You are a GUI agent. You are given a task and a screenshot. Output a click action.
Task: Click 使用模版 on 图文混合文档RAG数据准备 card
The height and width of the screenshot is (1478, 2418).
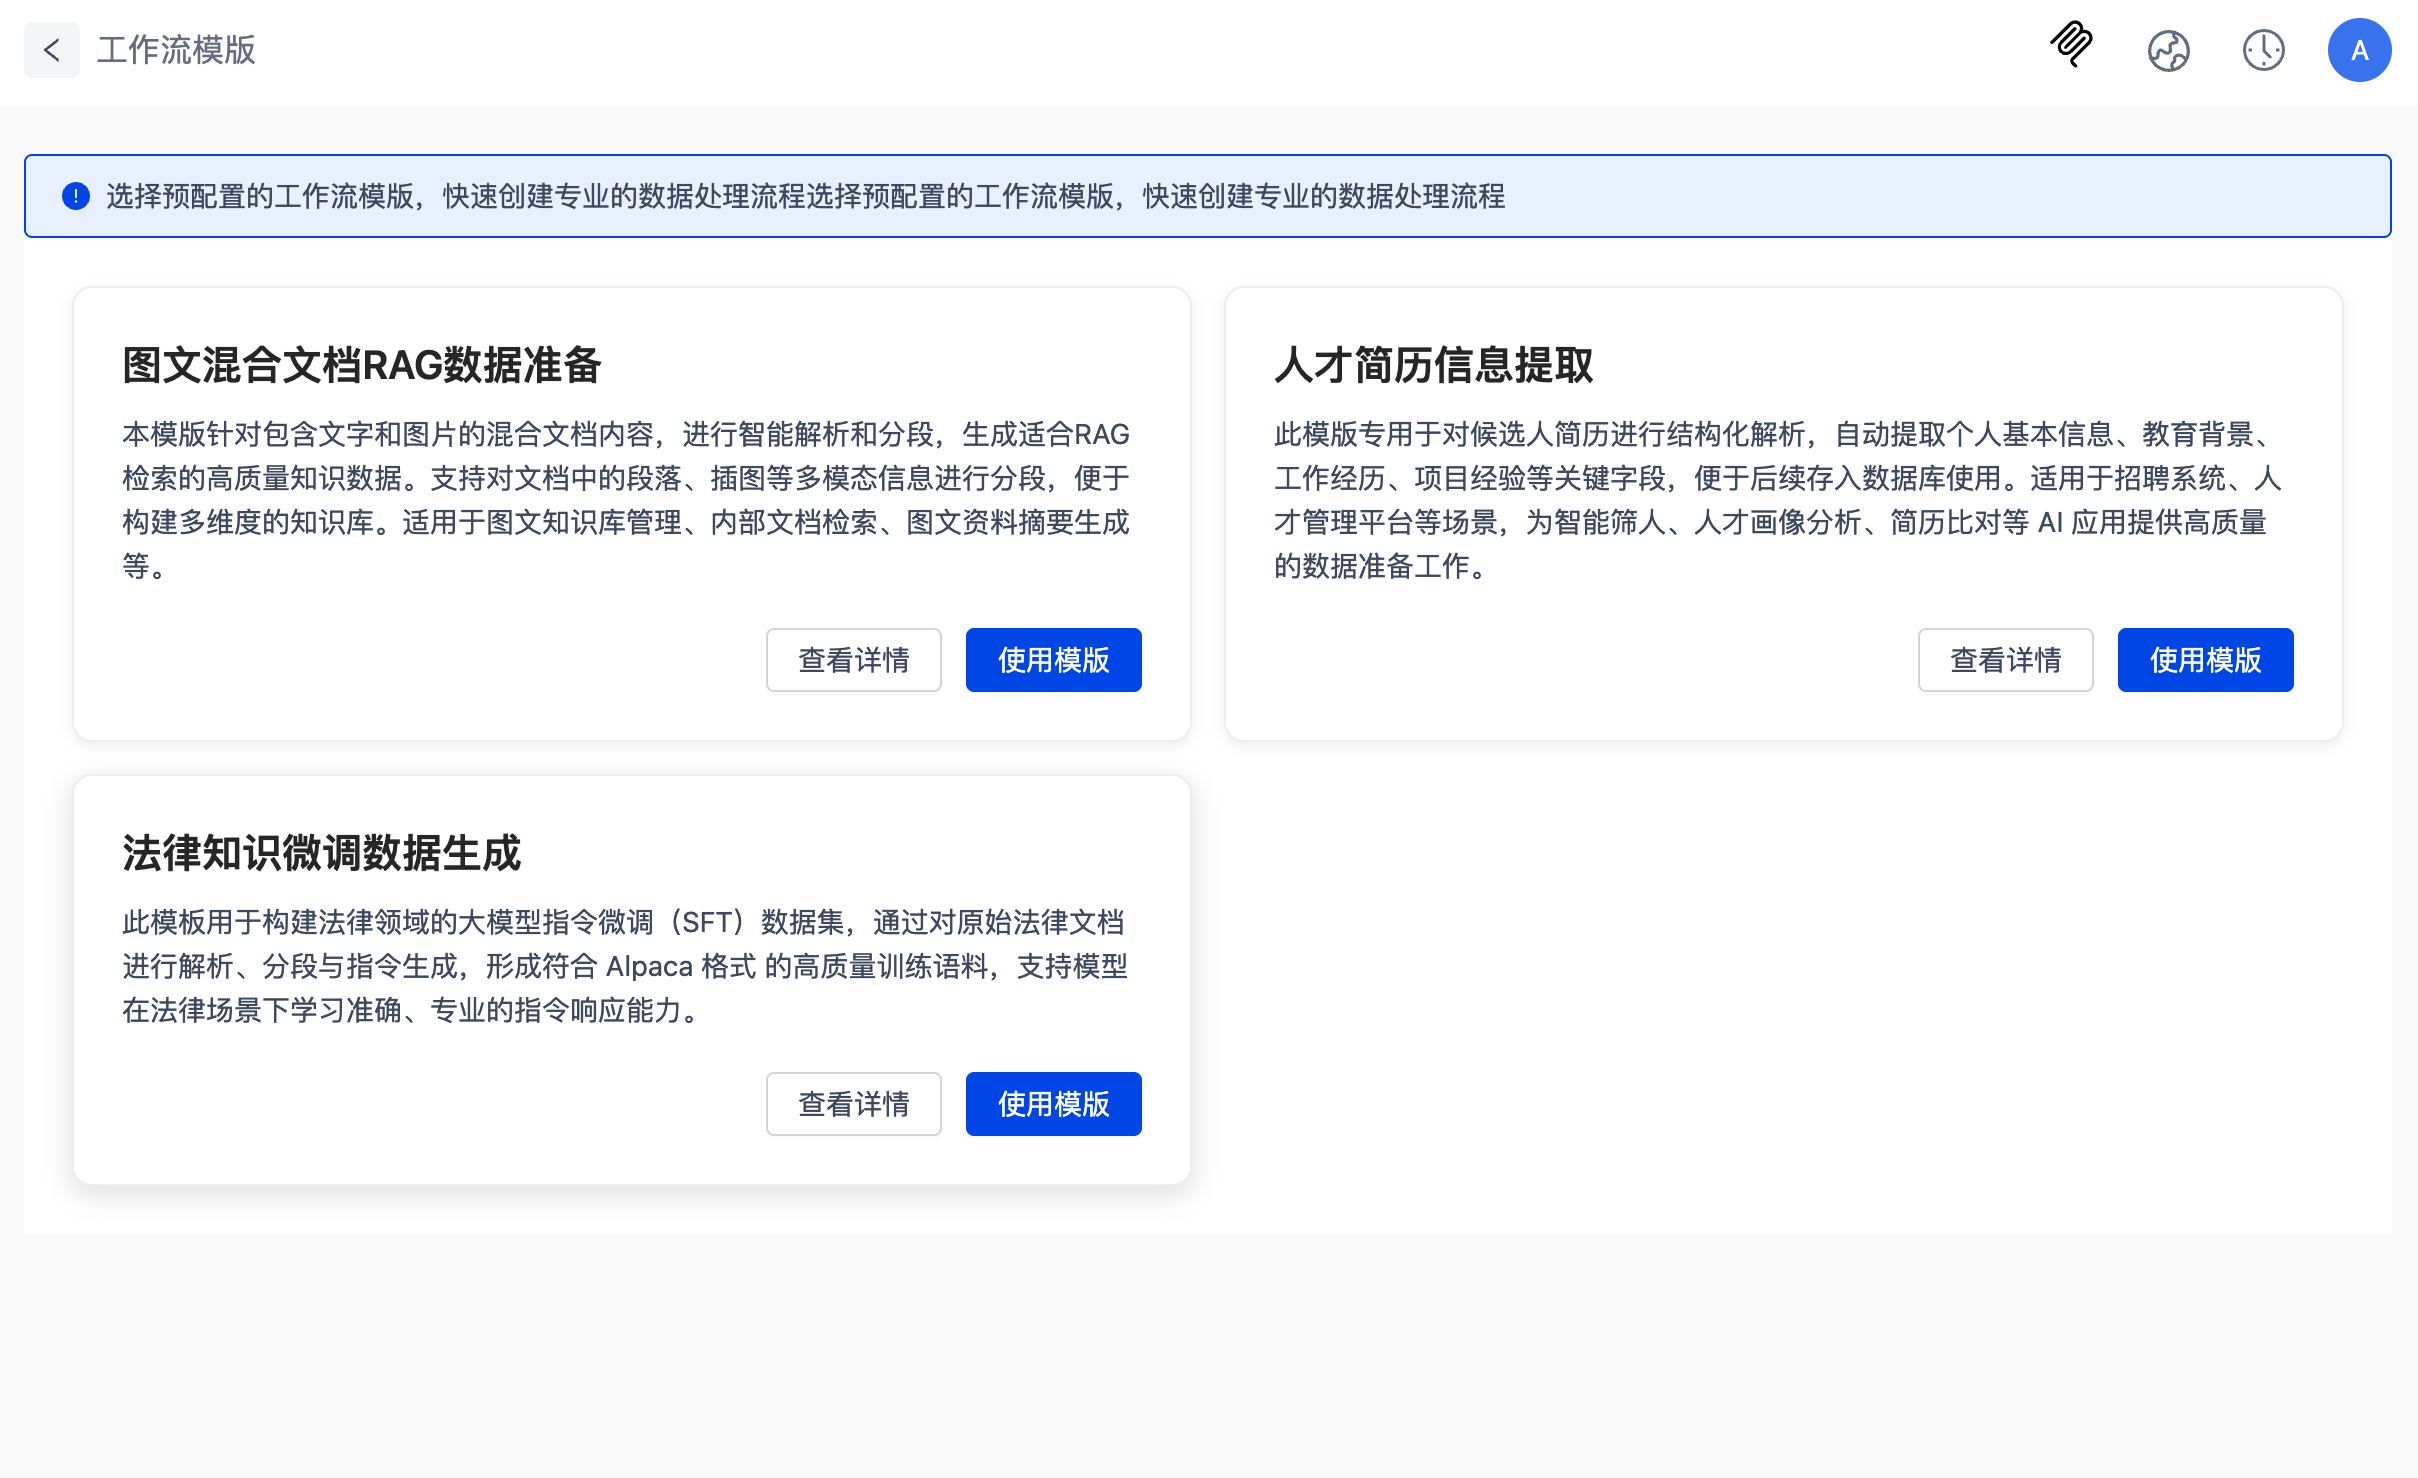pos(1052,659)
